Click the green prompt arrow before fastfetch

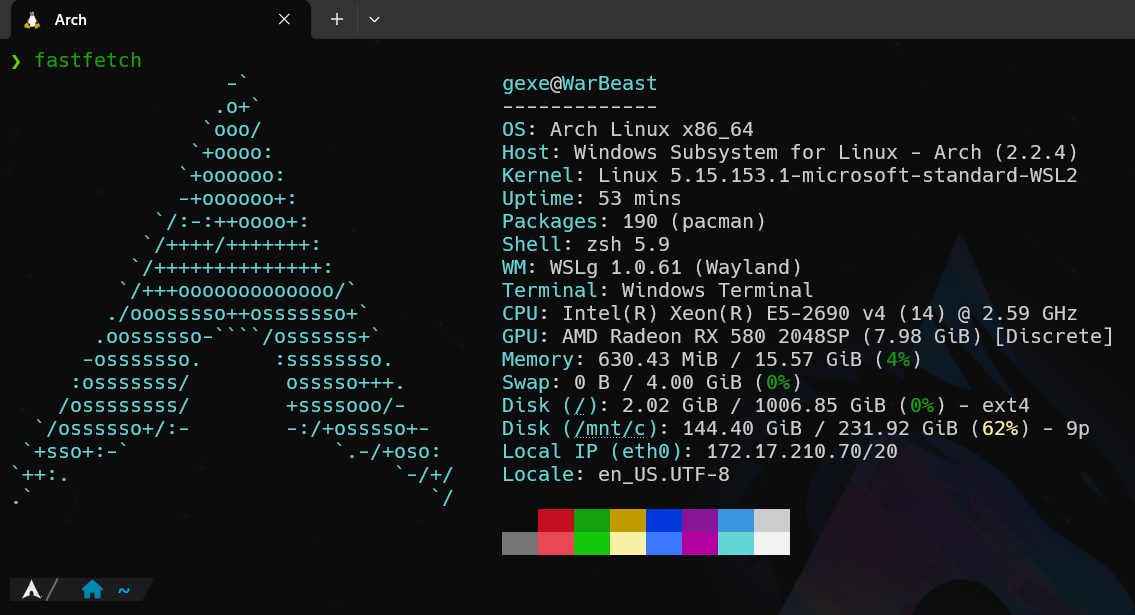(16, 61)
